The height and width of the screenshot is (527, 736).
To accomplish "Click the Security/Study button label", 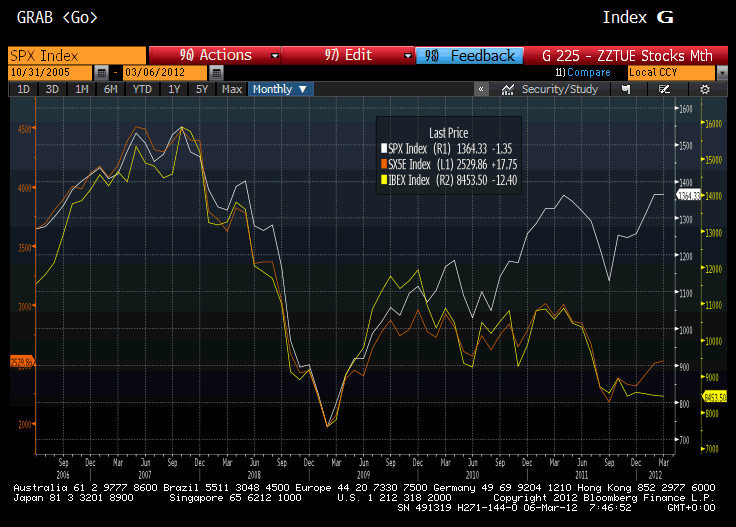I will pyautogui.click(x=560, y=89).
